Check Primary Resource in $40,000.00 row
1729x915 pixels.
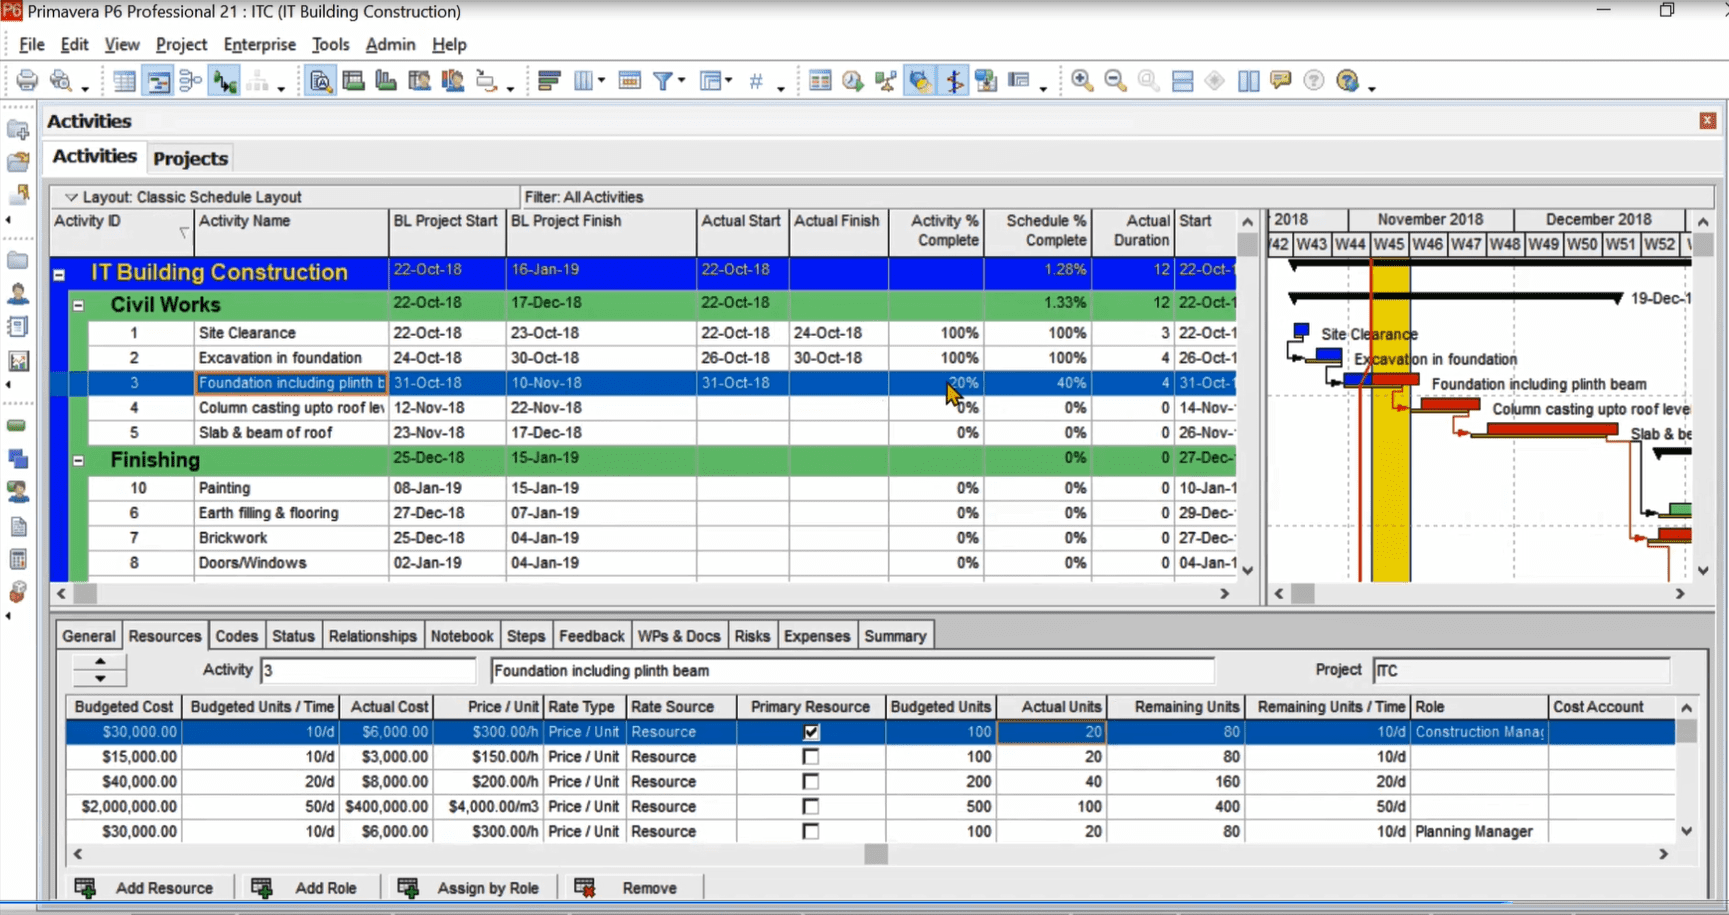[x=811, y=782]
